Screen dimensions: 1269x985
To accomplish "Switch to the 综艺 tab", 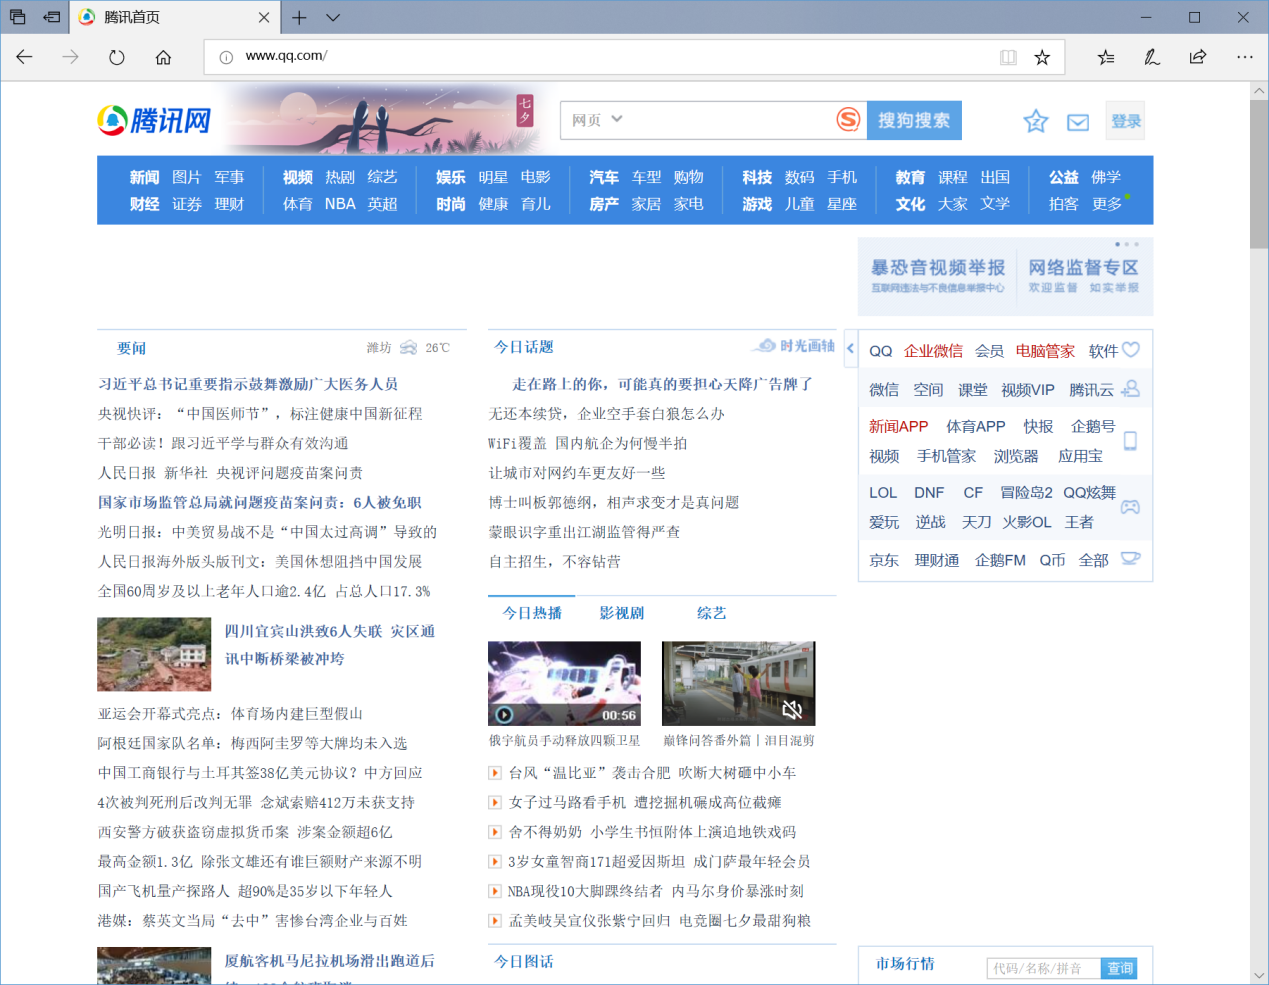I will point(712,613).
